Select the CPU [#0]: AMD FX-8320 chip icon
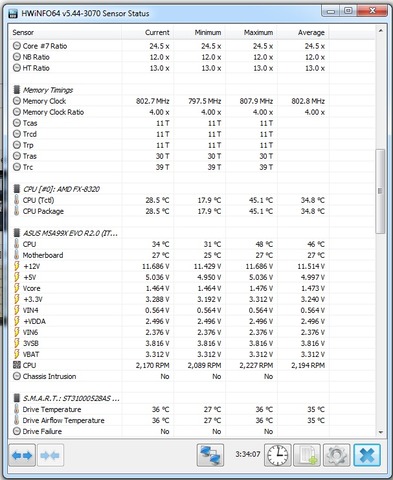Screen dimensions: 393x480 pos(17,189)
